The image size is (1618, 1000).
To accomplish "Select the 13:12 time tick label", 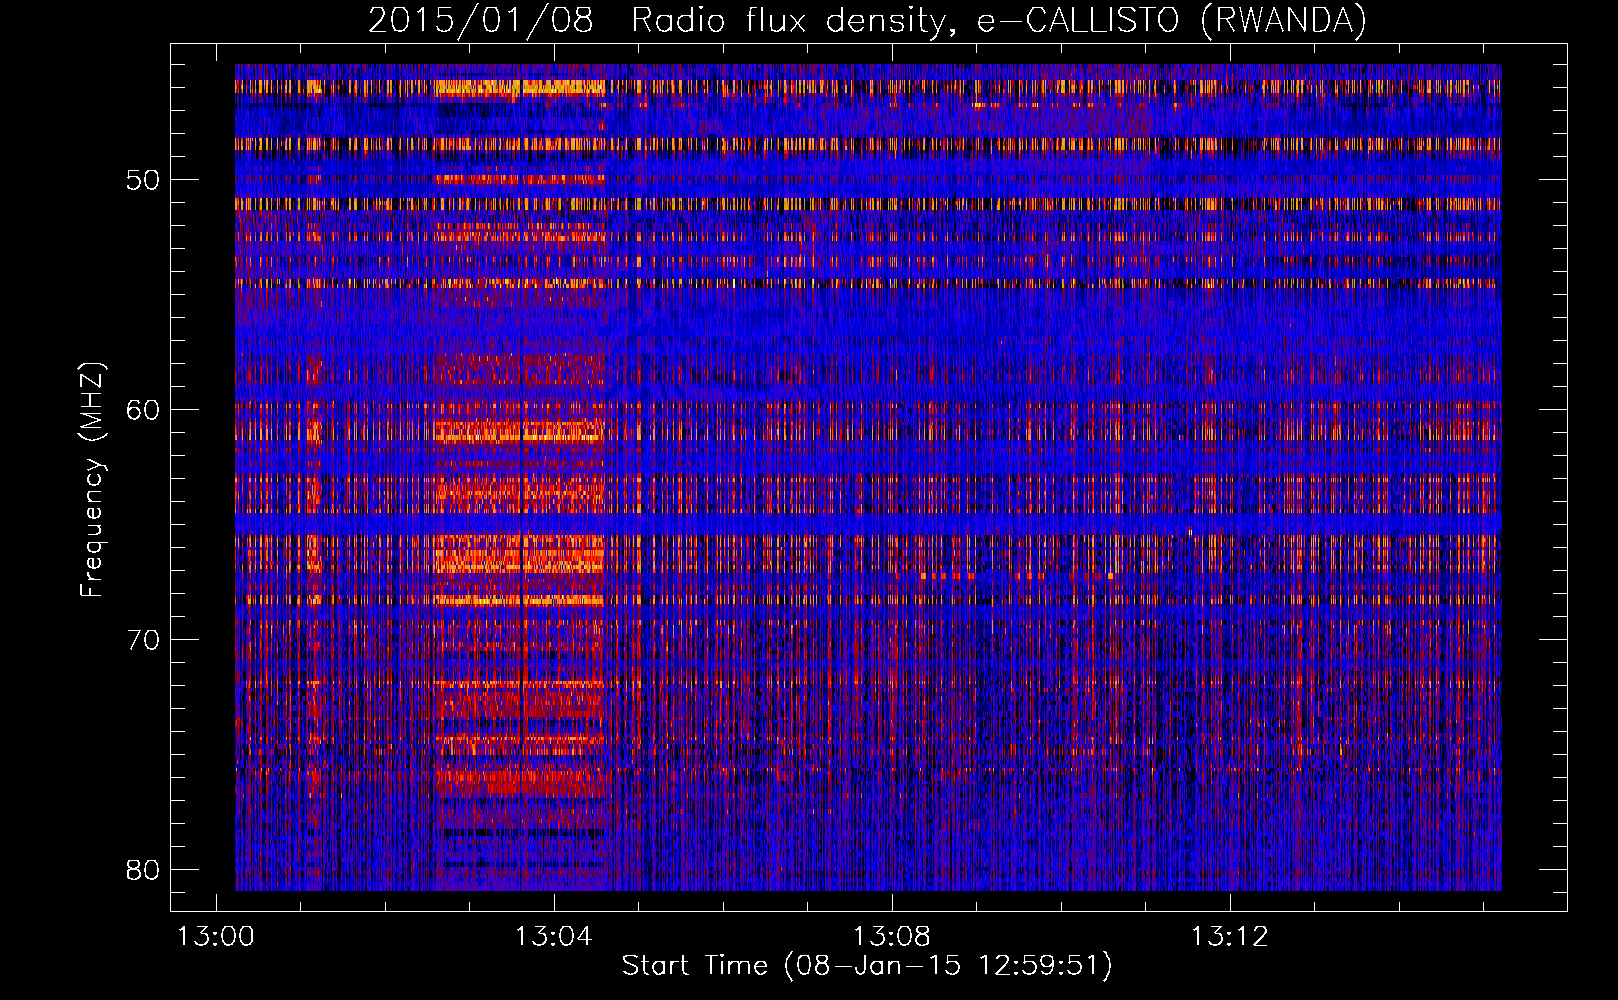I will [x=1229, y=937].
